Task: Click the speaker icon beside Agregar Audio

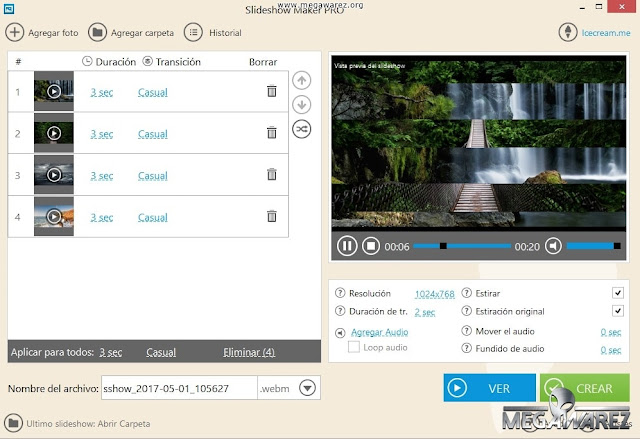Action: (340, 333)
